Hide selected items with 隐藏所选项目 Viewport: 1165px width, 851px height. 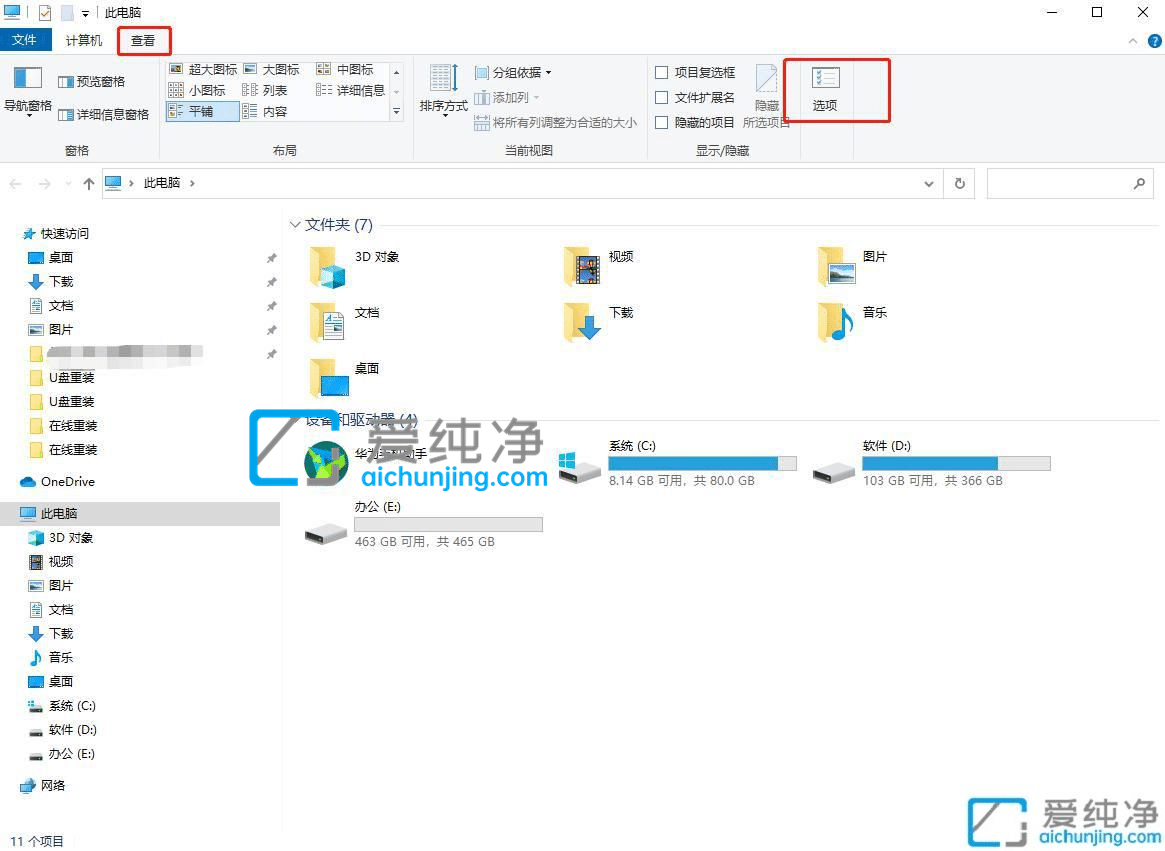(767, 97)
